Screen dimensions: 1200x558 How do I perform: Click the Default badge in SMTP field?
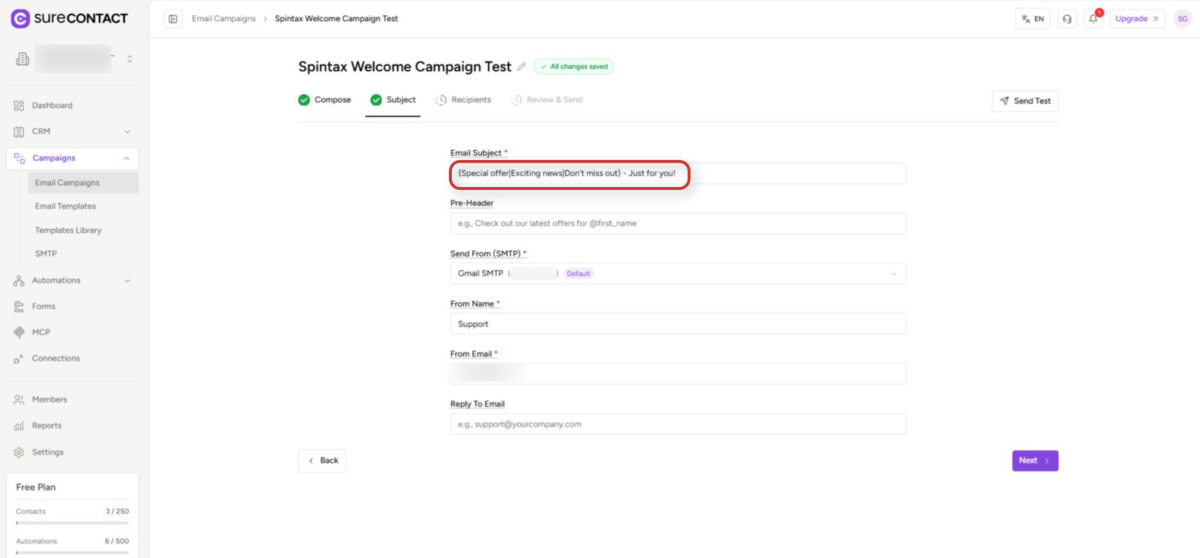(x=579, y=273)
